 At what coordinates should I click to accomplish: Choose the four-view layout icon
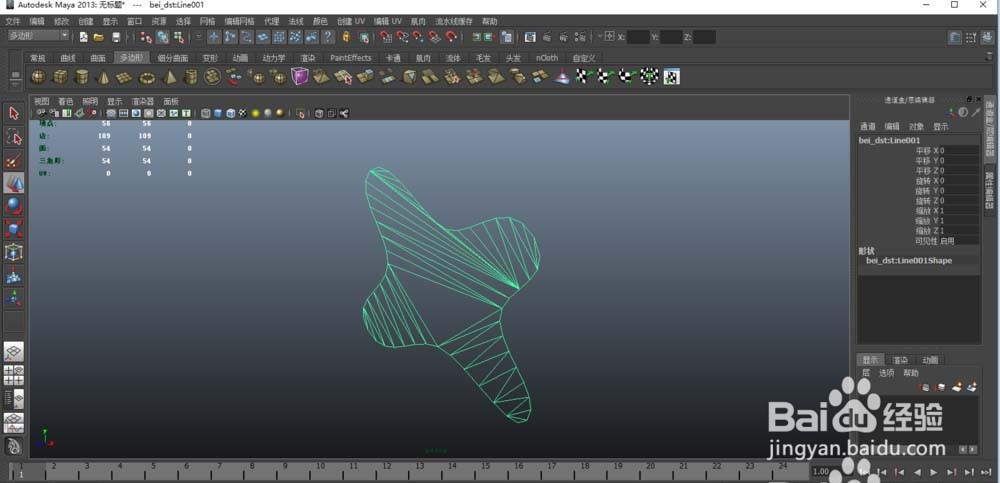click(14, 375)
